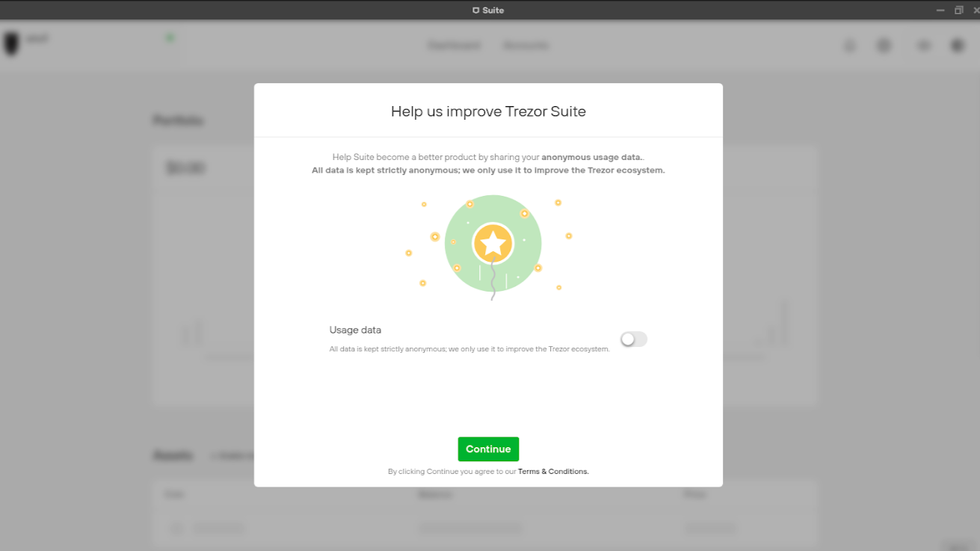Screen dimensions: 980x551
Task: Switch to the blurred Accounts tab
Action: point(525,46)
